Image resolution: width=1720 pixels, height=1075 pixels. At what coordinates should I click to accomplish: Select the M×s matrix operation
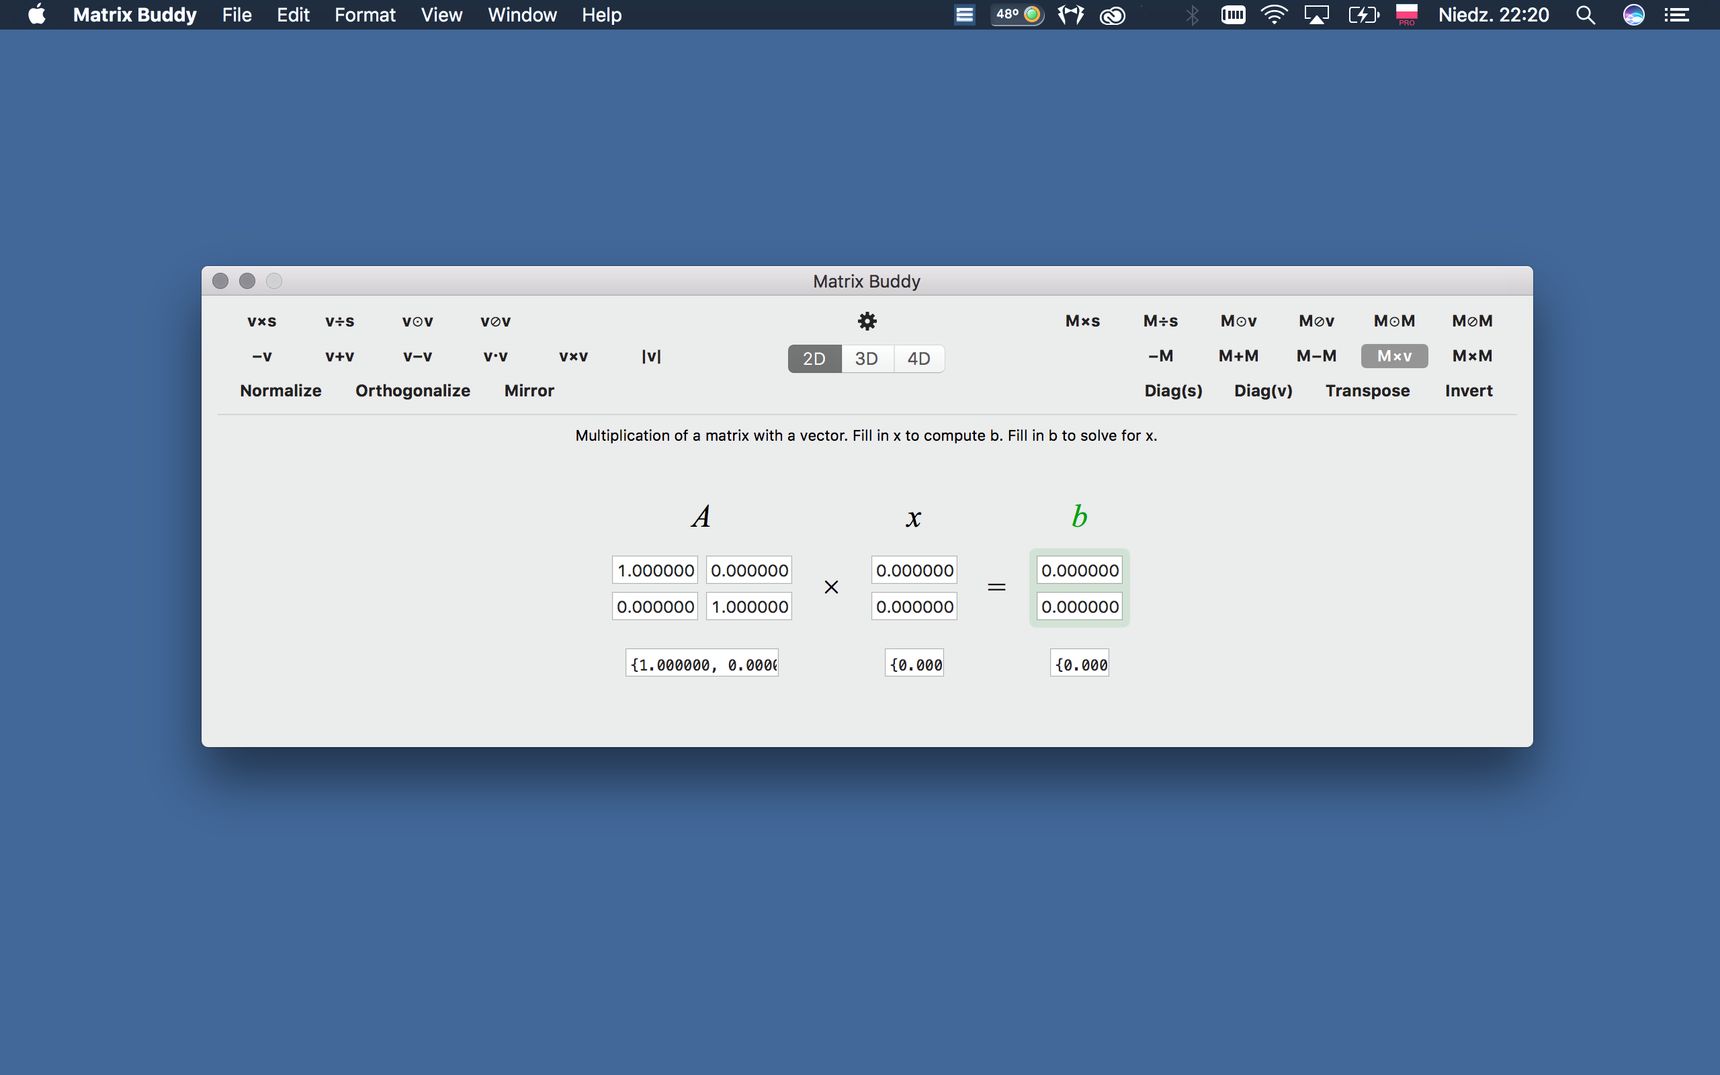click(x=1083, y=321)
